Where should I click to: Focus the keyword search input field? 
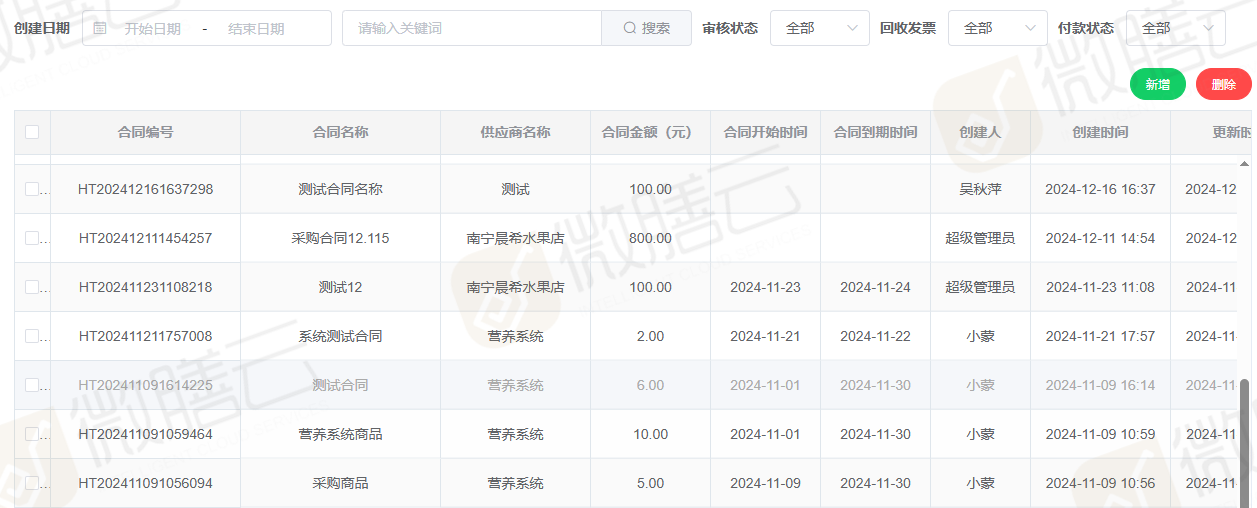[471, 29]
